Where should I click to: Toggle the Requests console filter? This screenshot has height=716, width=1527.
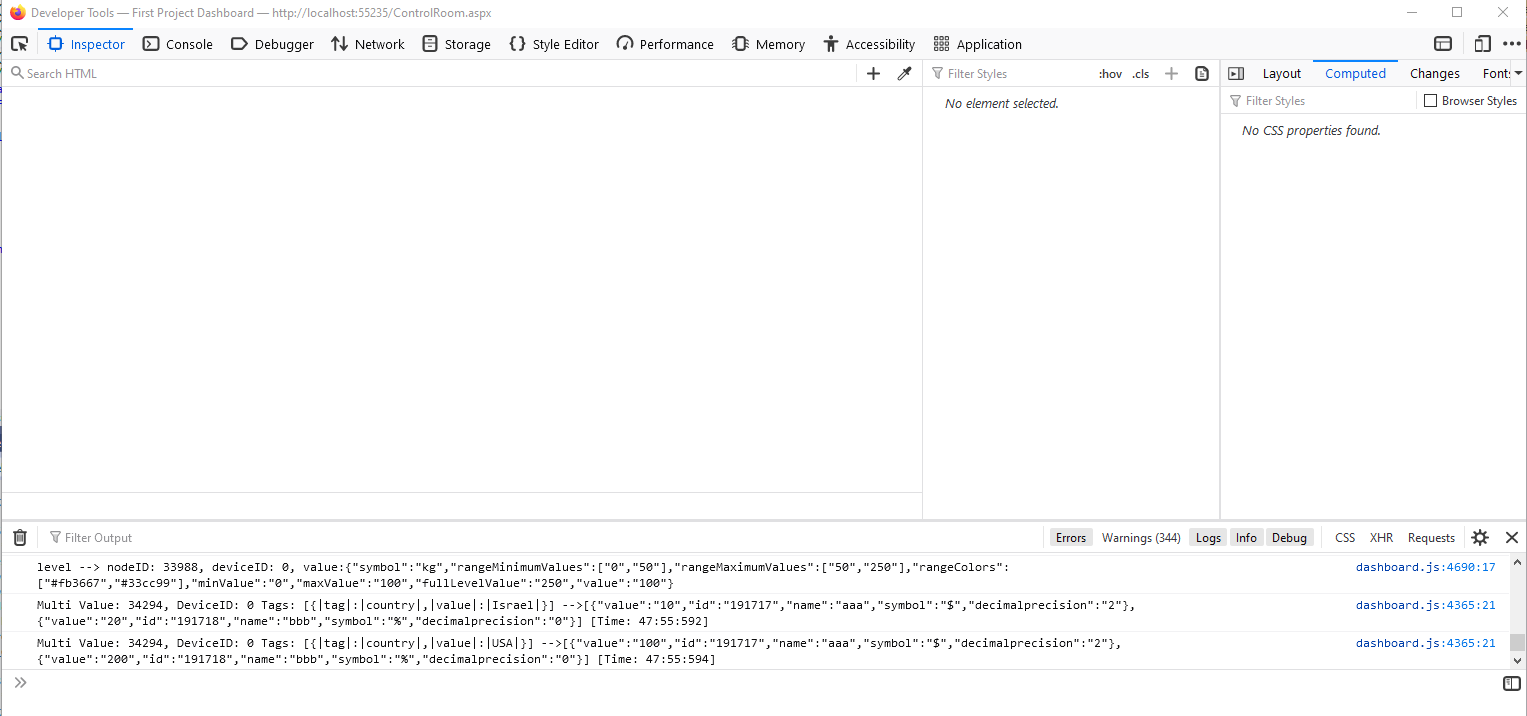coord(1431,537)
